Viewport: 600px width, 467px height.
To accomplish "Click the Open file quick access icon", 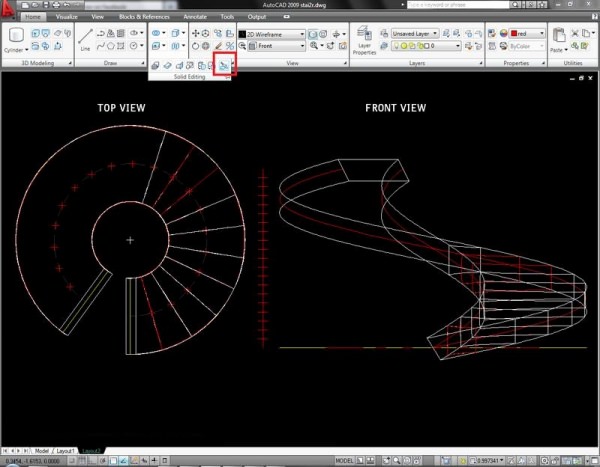I will tap(35, 5).
